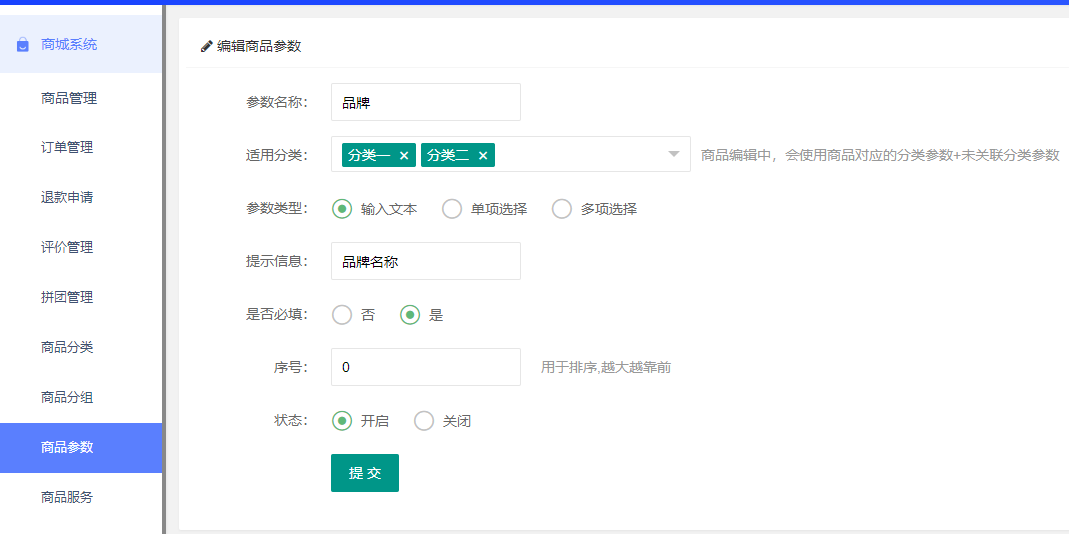
Task: Navigate to 评价管理
Action: pos(81,248)
